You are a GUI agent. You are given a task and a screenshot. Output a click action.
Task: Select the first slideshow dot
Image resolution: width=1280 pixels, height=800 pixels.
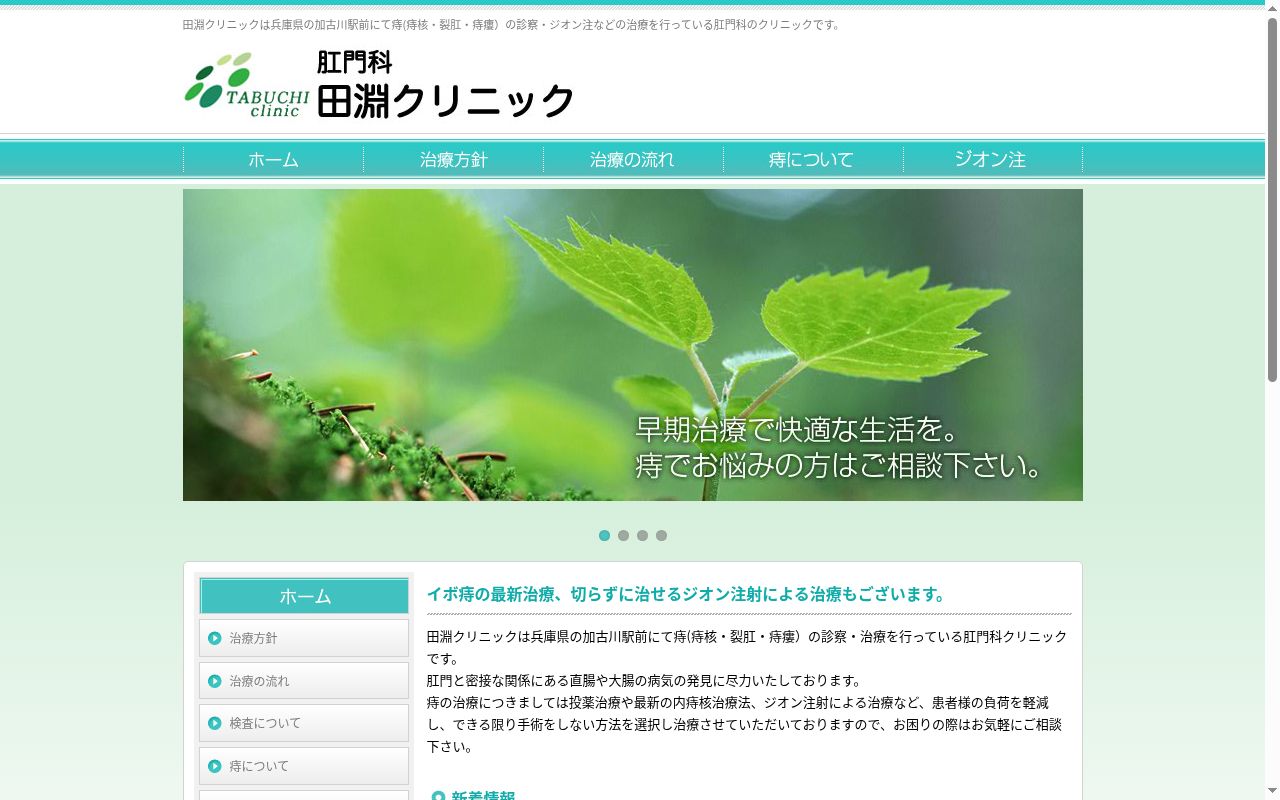point(604,535)
